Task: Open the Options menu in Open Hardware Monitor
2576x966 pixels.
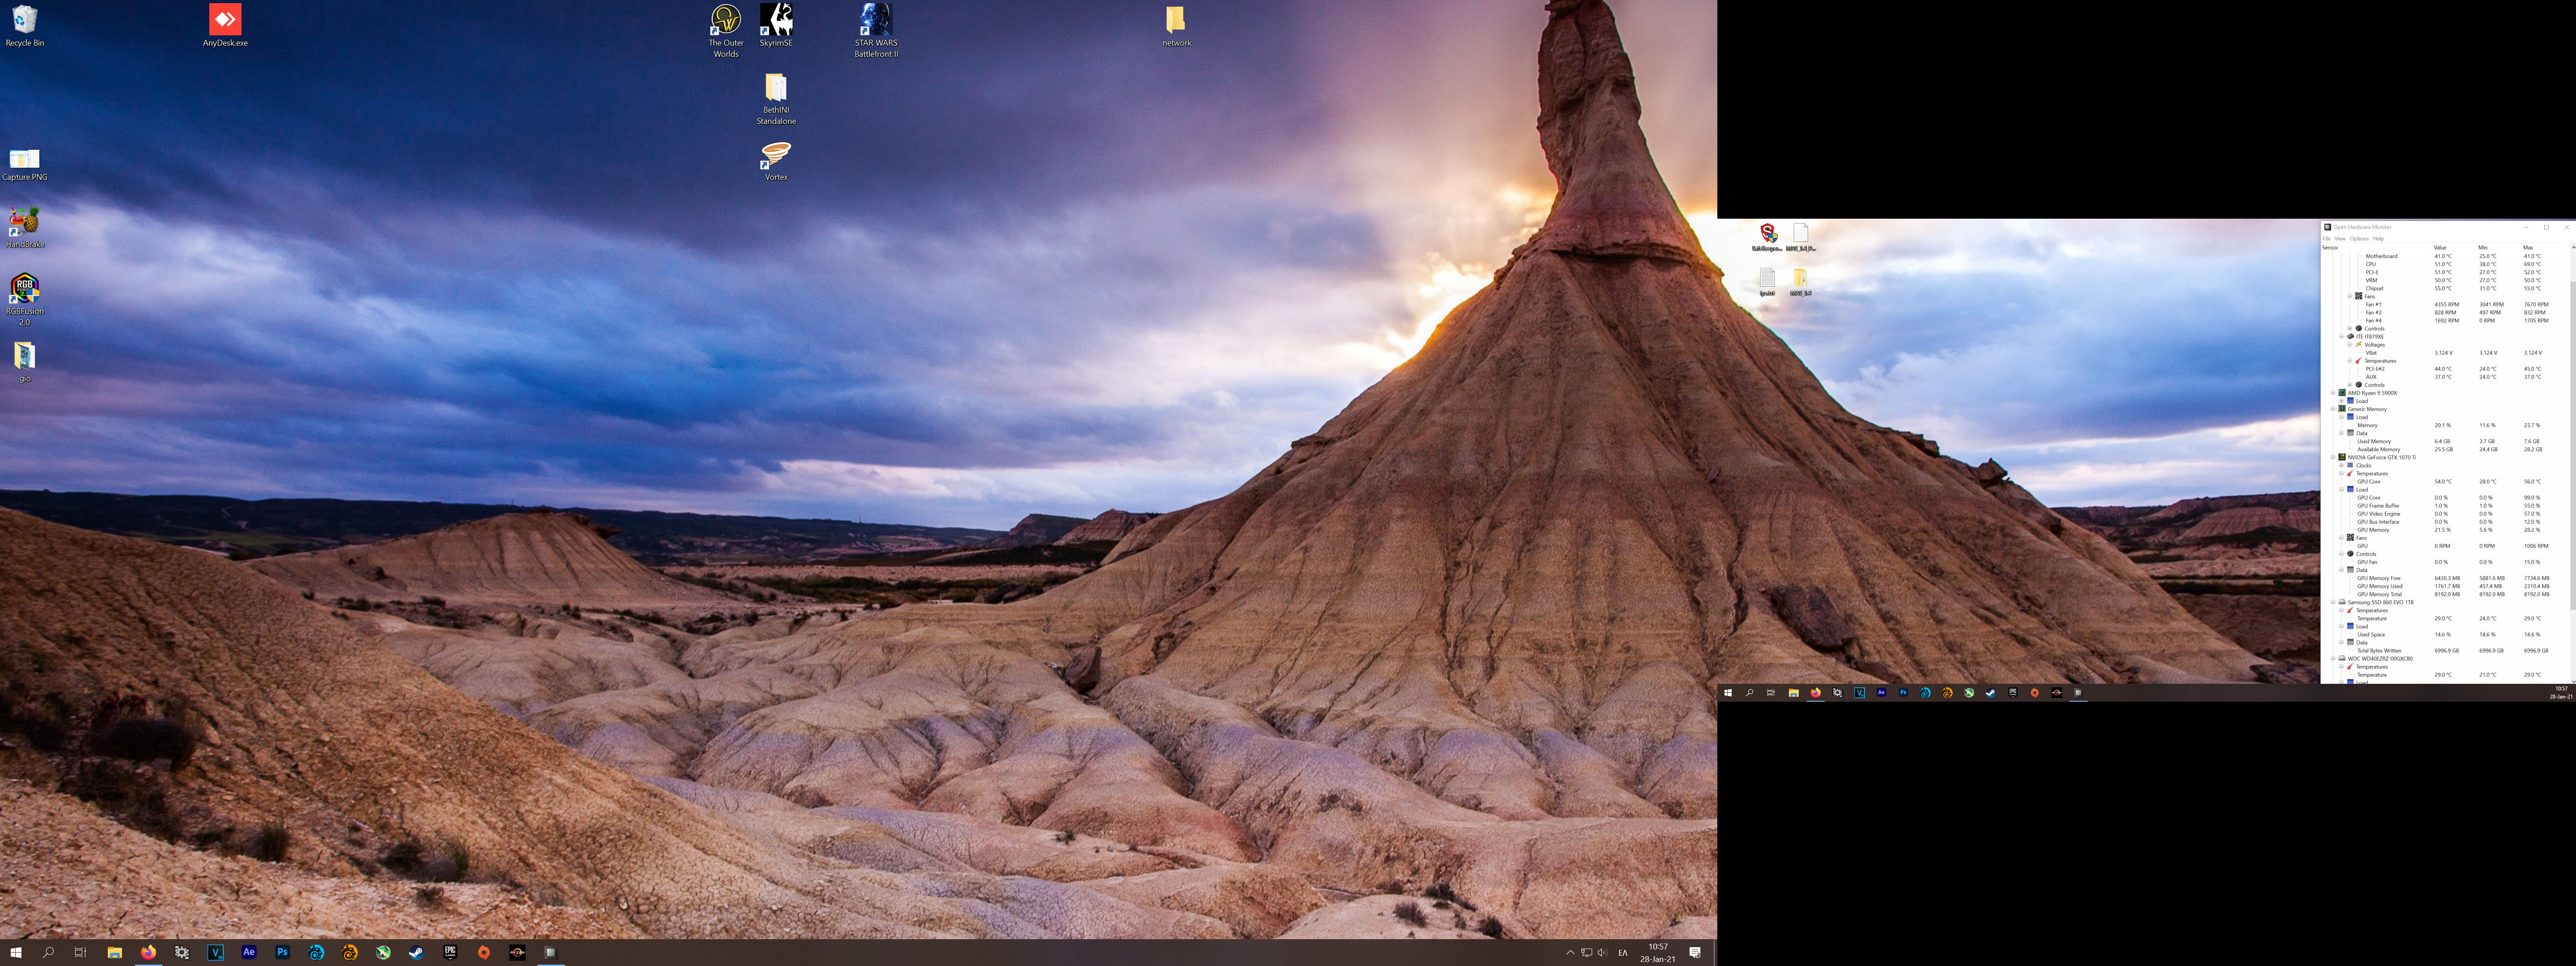Action: (x=2359, y=239)
